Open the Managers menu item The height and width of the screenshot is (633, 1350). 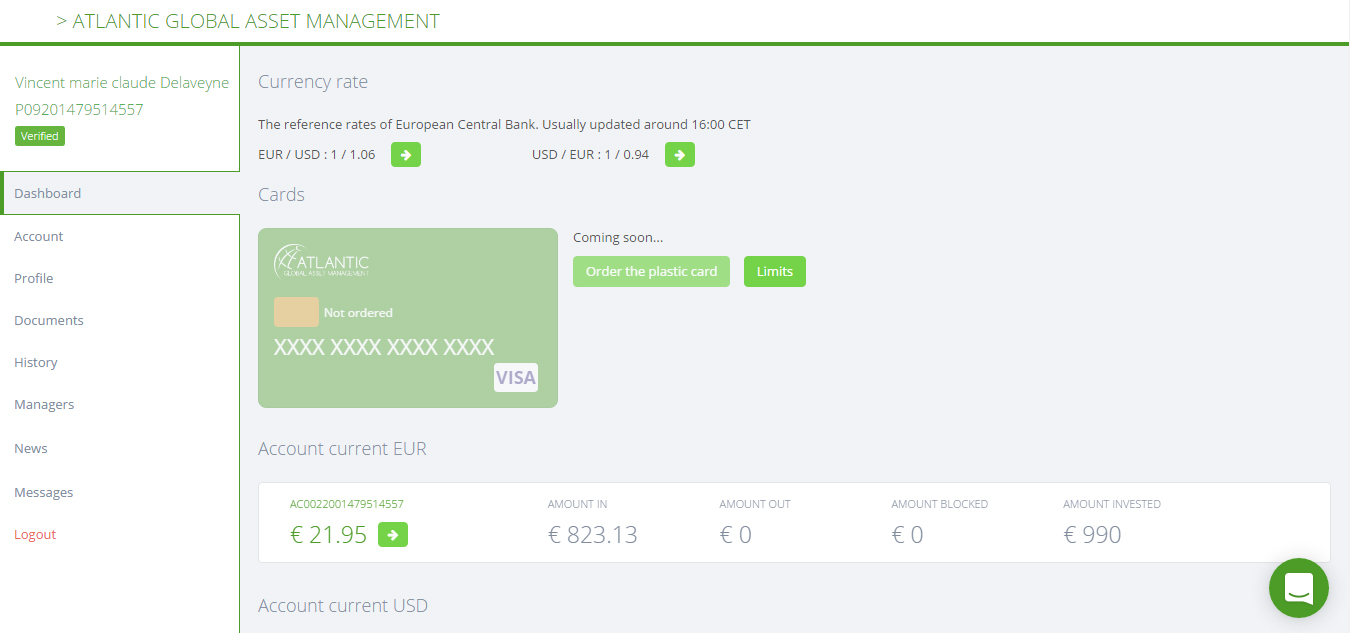click(x=44, y=404)
